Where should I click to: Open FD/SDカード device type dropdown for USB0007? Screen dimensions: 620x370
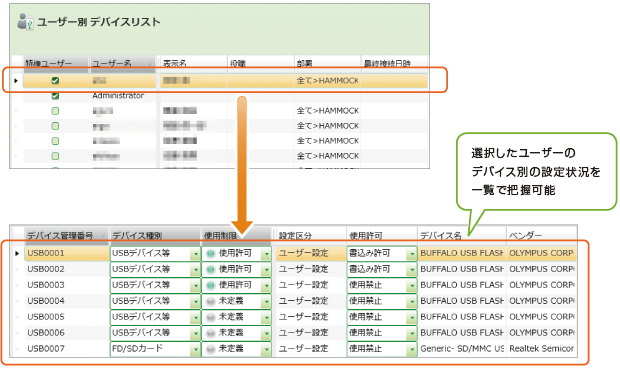(195, 349)
